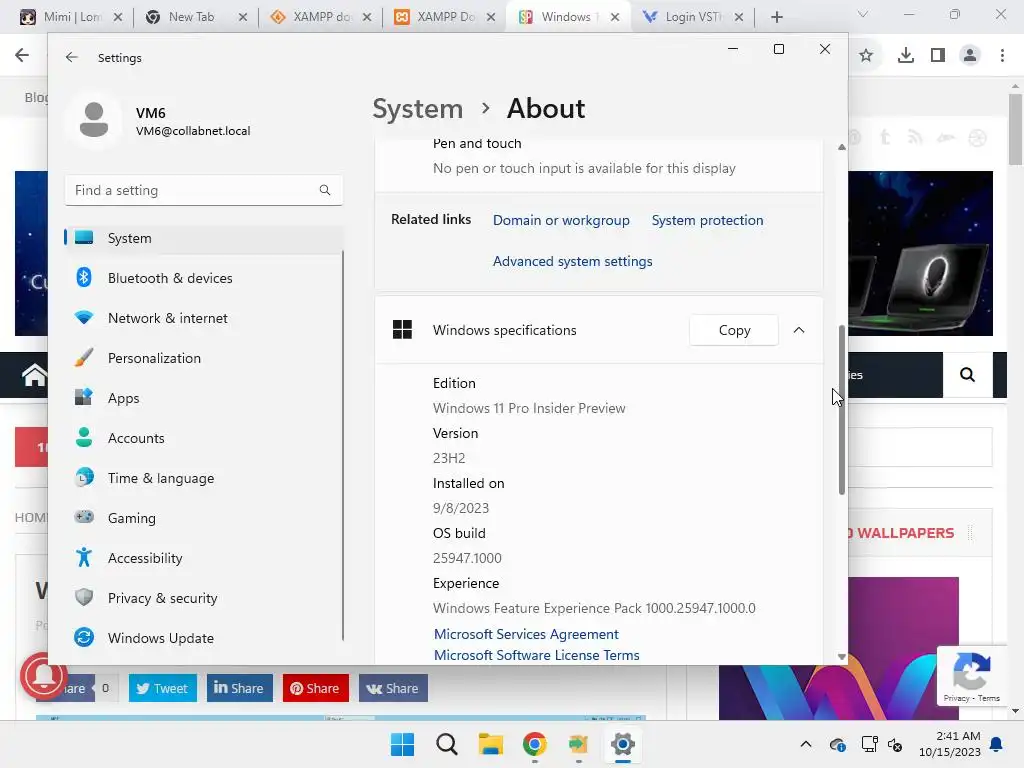The width and height of the screenshot is (1024, 768).
Task: Open Domain or workgroup link
Action: (561, 220)
